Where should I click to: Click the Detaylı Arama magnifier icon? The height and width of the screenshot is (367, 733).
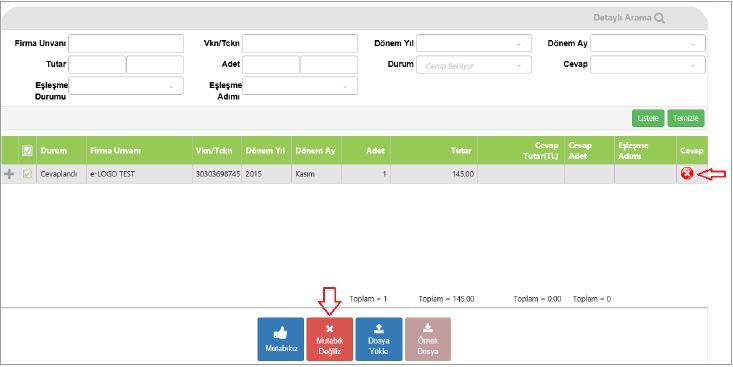pos(659,18)
